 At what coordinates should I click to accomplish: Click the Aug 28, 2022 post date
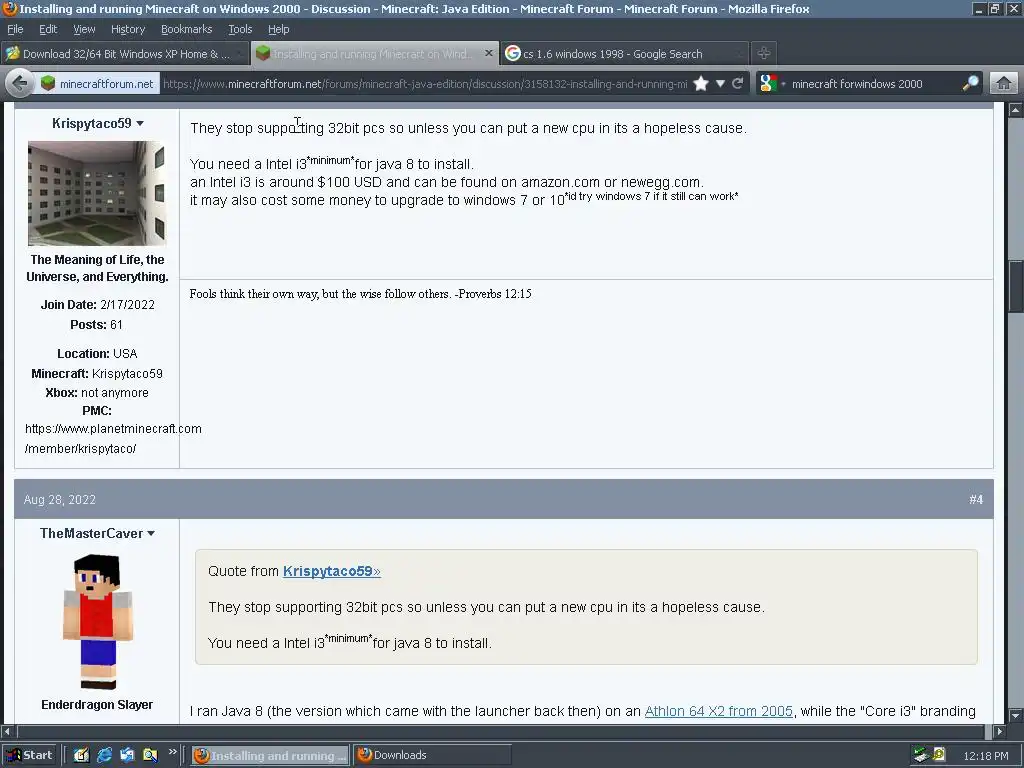[59, 500]
